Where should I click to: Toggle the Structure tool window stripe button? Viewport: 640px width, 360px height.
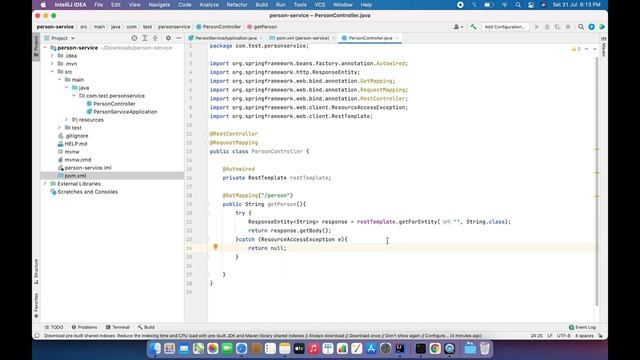tap(36, 272)
